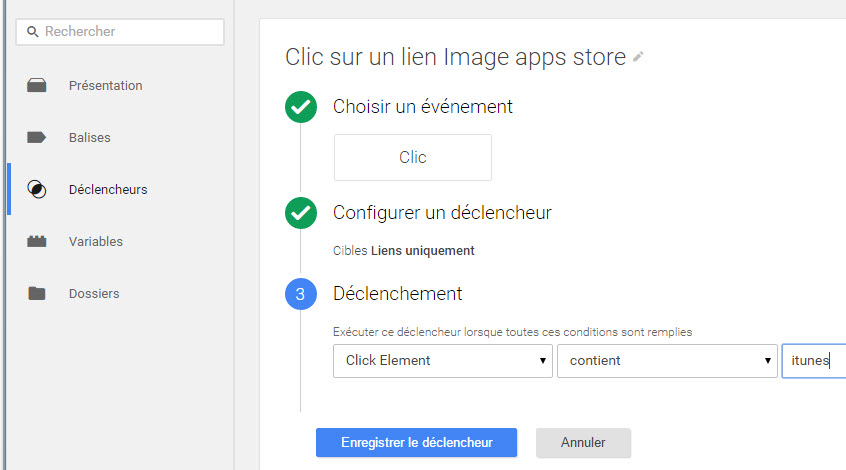Click the search magnifier icon
This screenshot has height=470, width=846.
pyautogui.click(x=32, y=32)
